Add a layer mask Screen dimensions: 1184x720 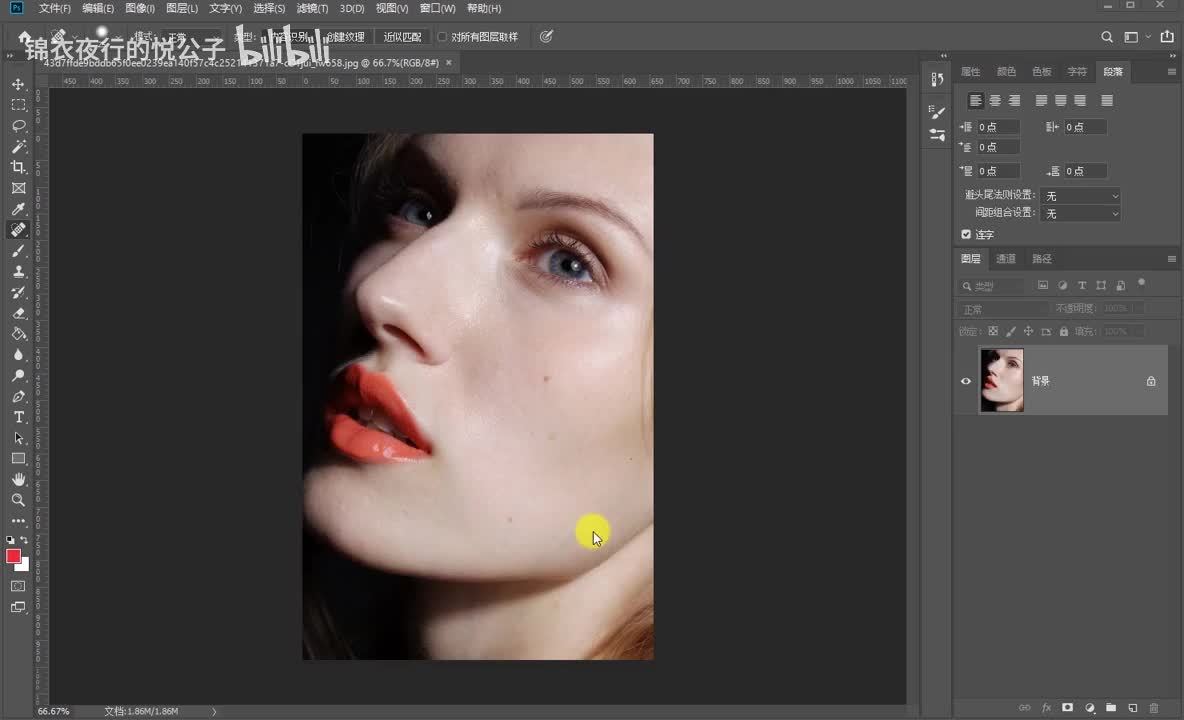click(x=1067, y=708)
